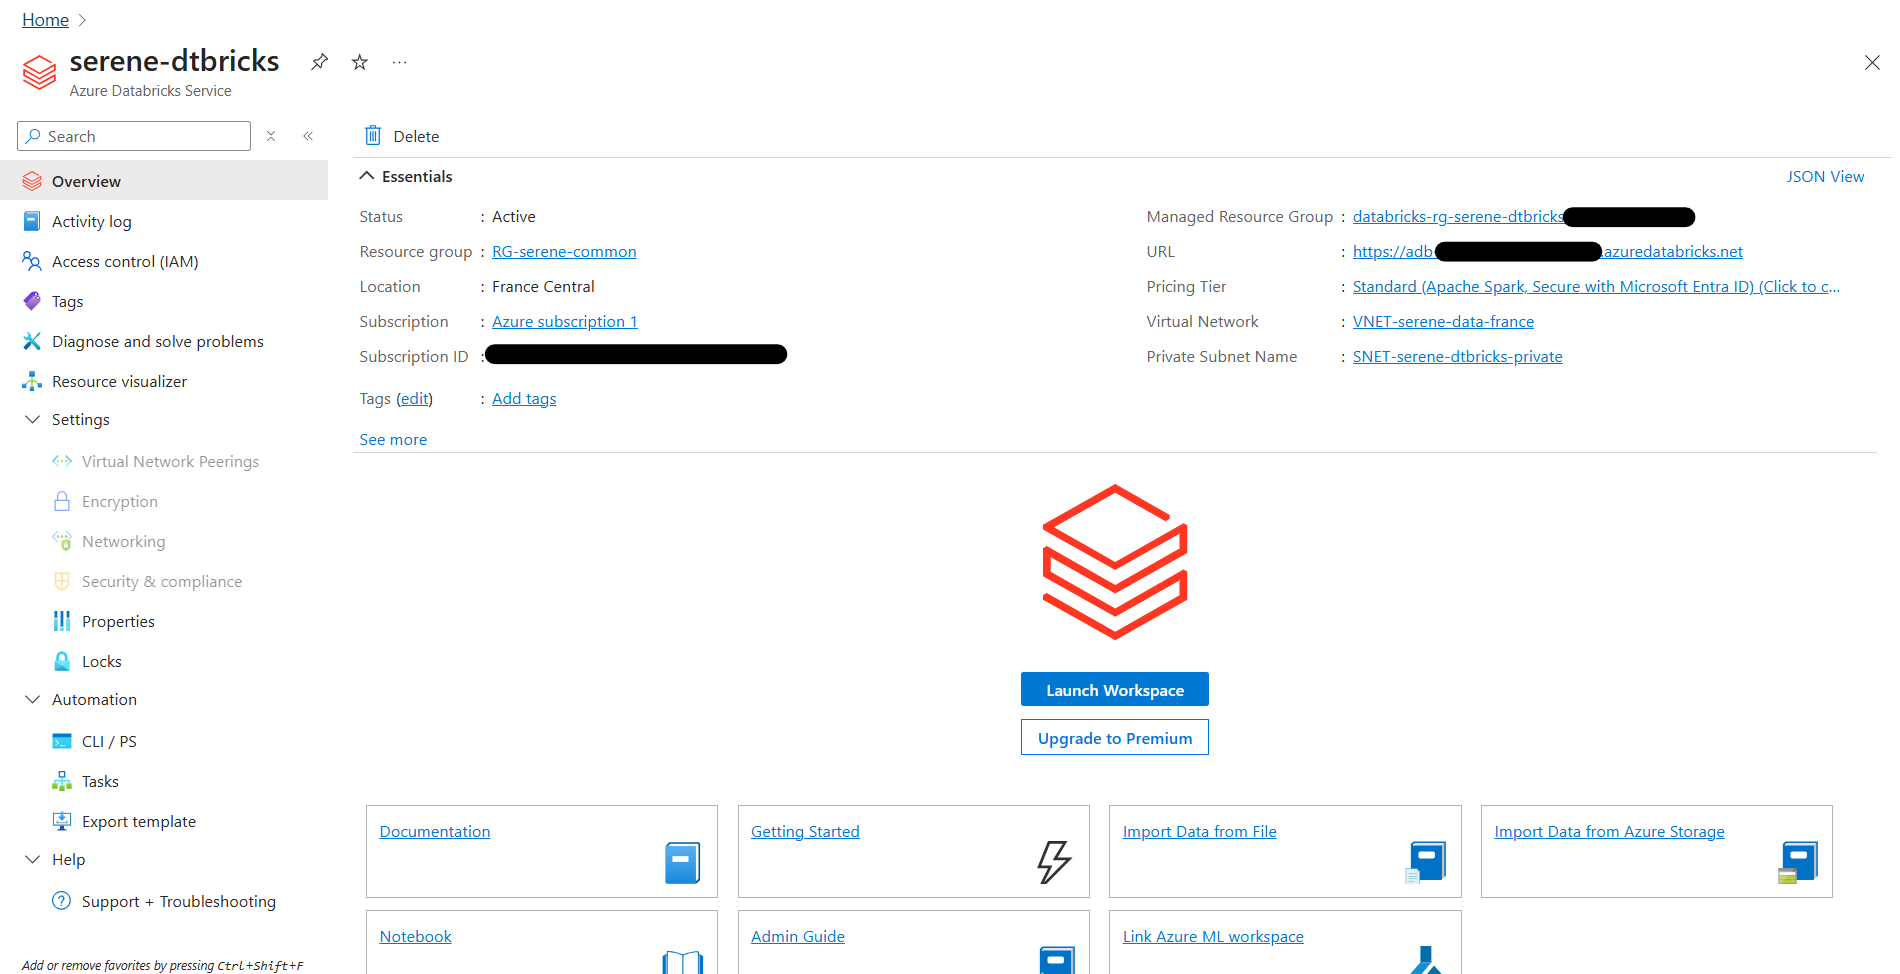Open Azure subscription 1 link
The width and height of the screenshot is (1900, 974).
[x=564, y=321]
